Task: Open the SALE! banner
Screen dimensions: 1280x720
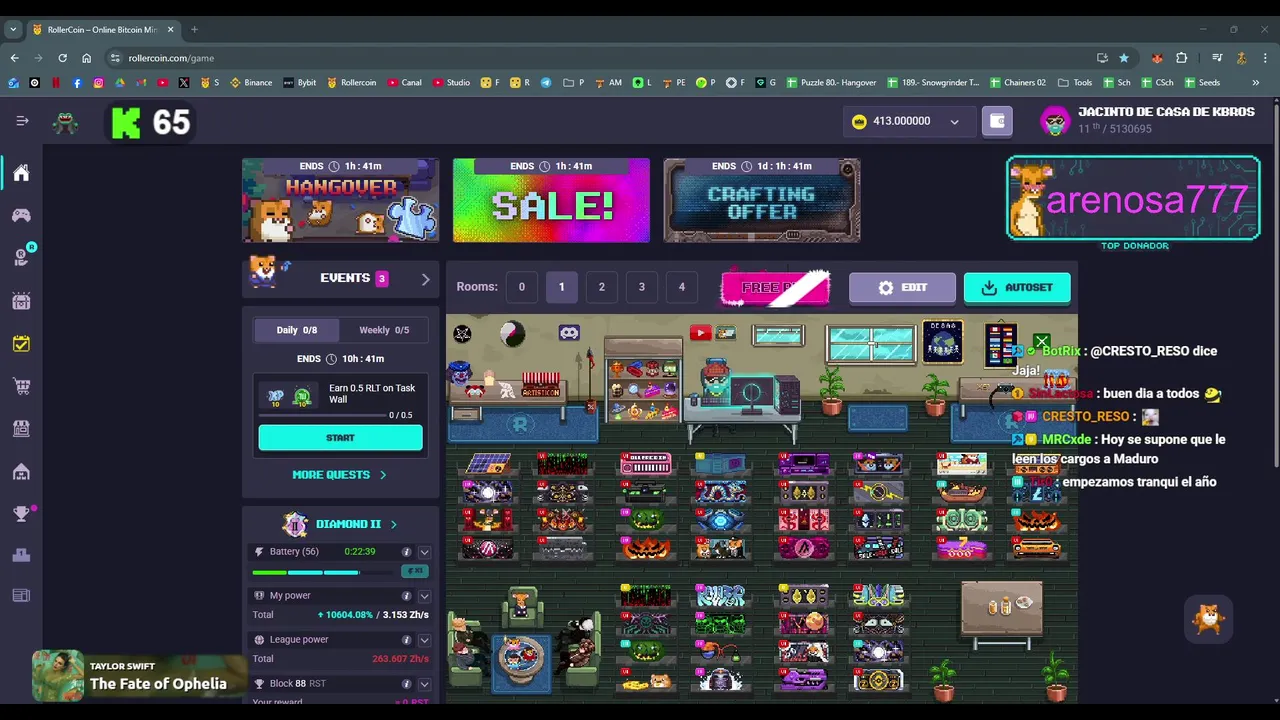Action: click(551, 200)
